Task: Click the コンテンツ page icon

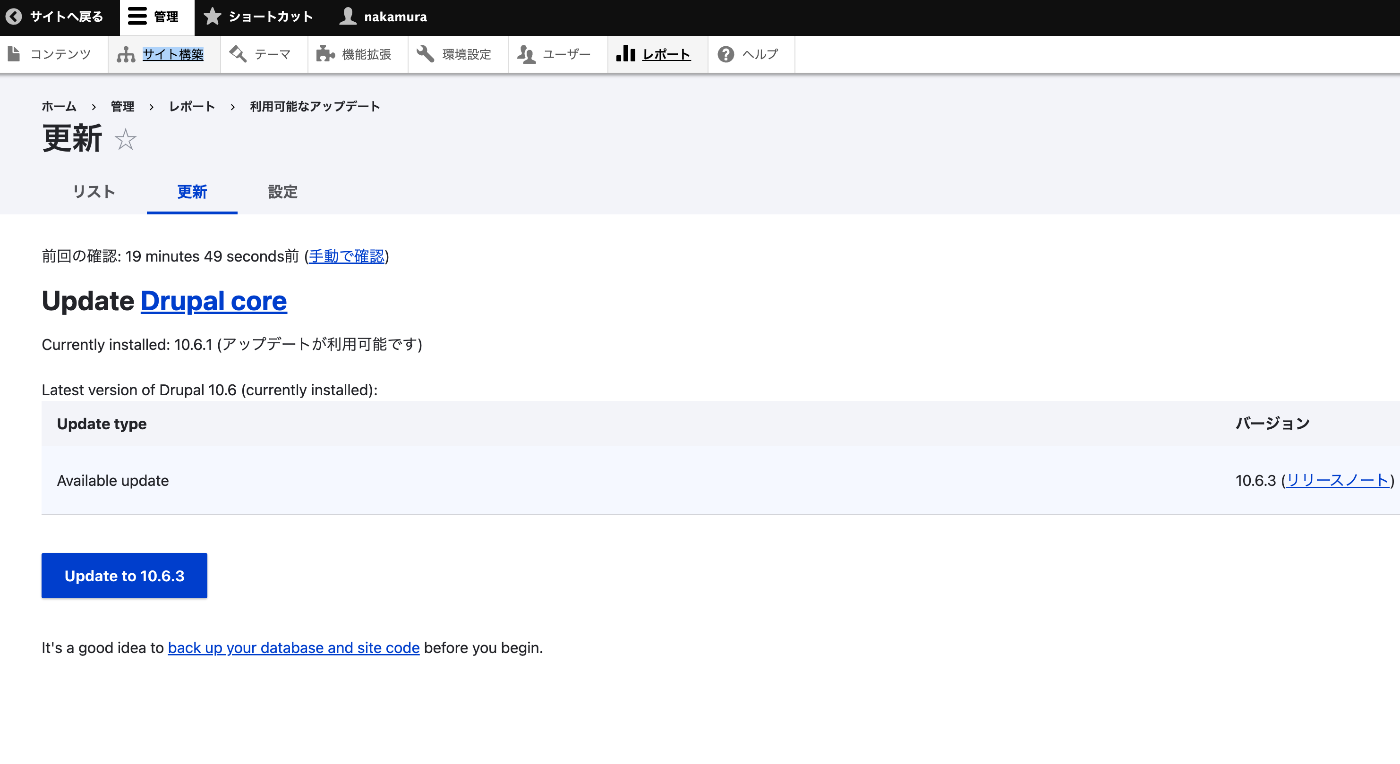Action: point(14,54)
